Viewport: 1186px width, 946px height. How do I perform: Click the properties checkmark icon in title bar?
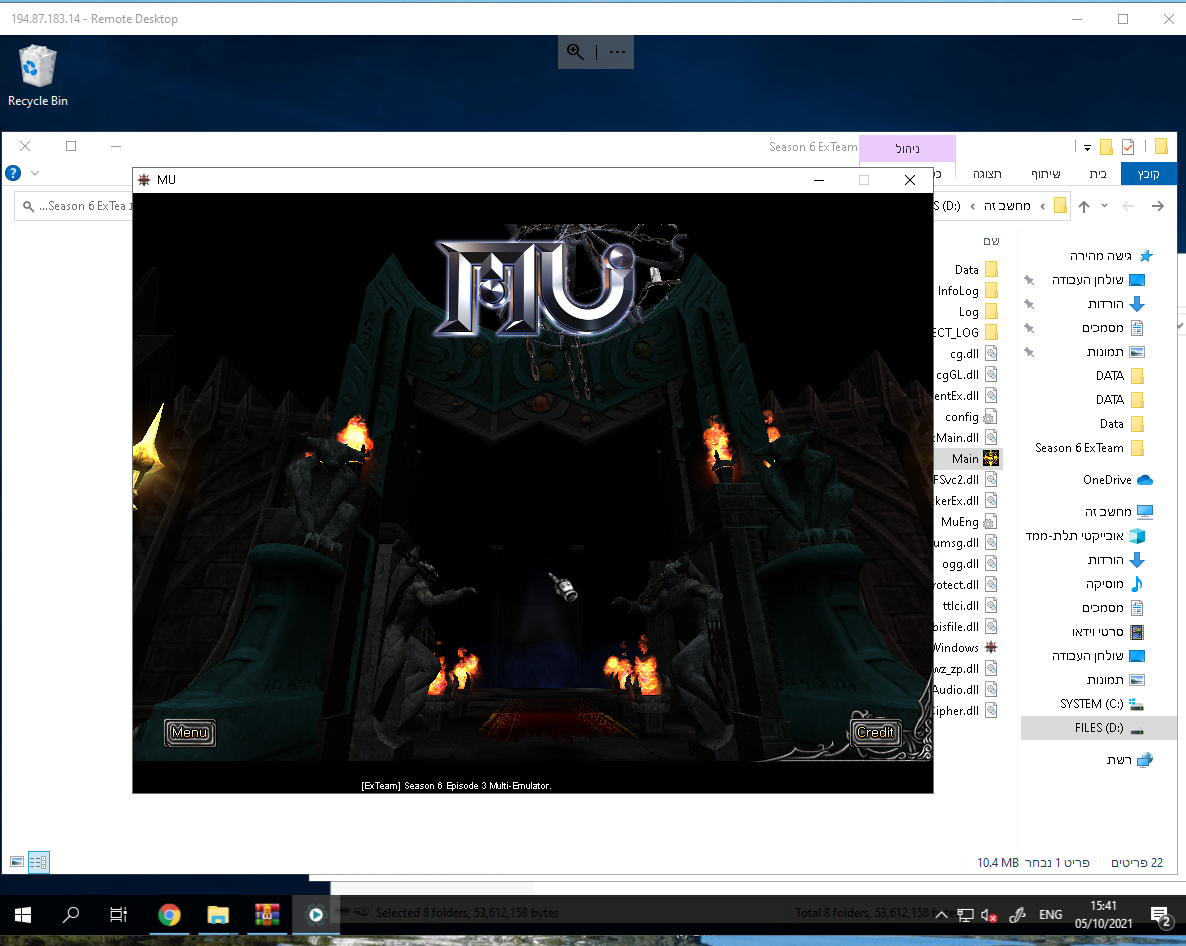[x=1128, y=147]
